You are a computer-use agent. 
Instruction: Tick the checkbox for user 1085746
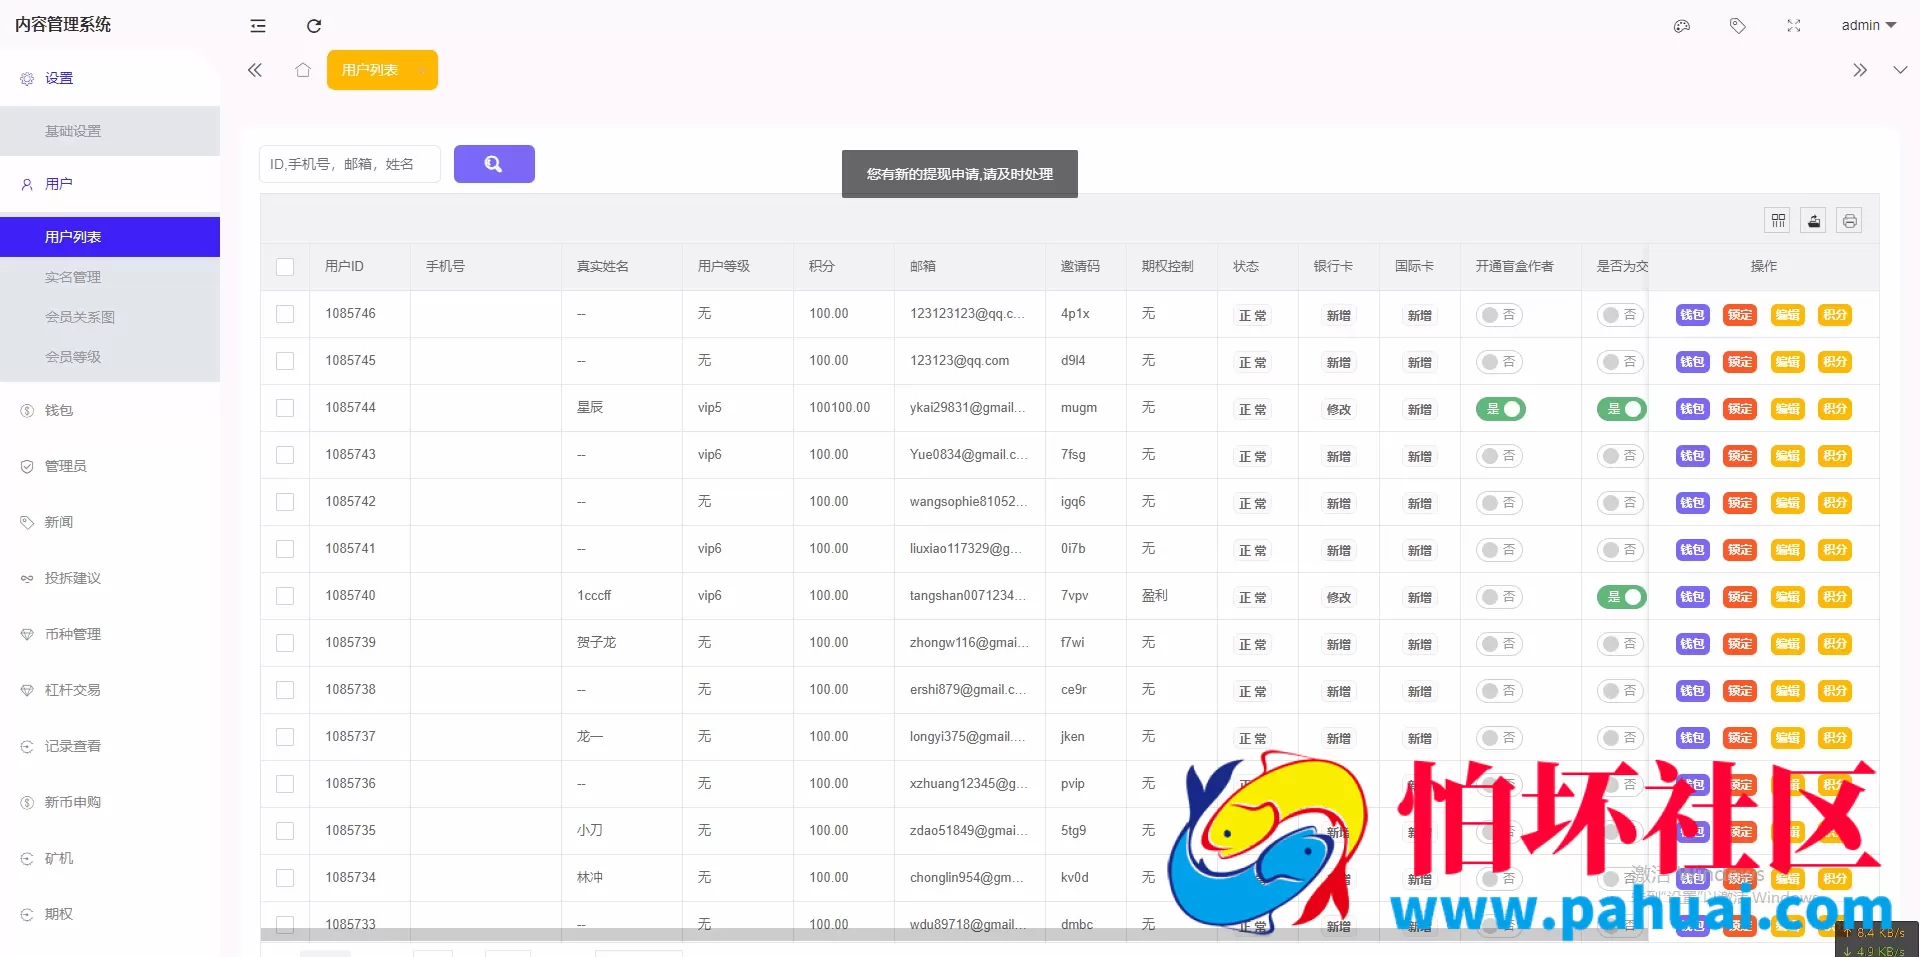tap(285, 314)
